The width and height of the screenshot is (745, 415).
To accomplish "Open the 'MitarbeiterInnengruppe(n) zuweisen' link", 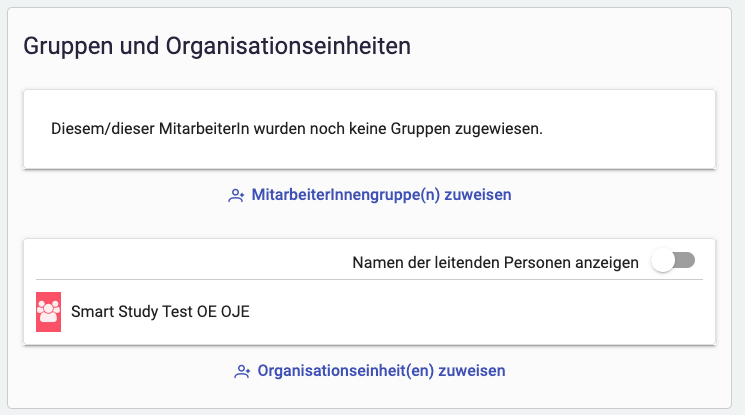I will [381, 195].
